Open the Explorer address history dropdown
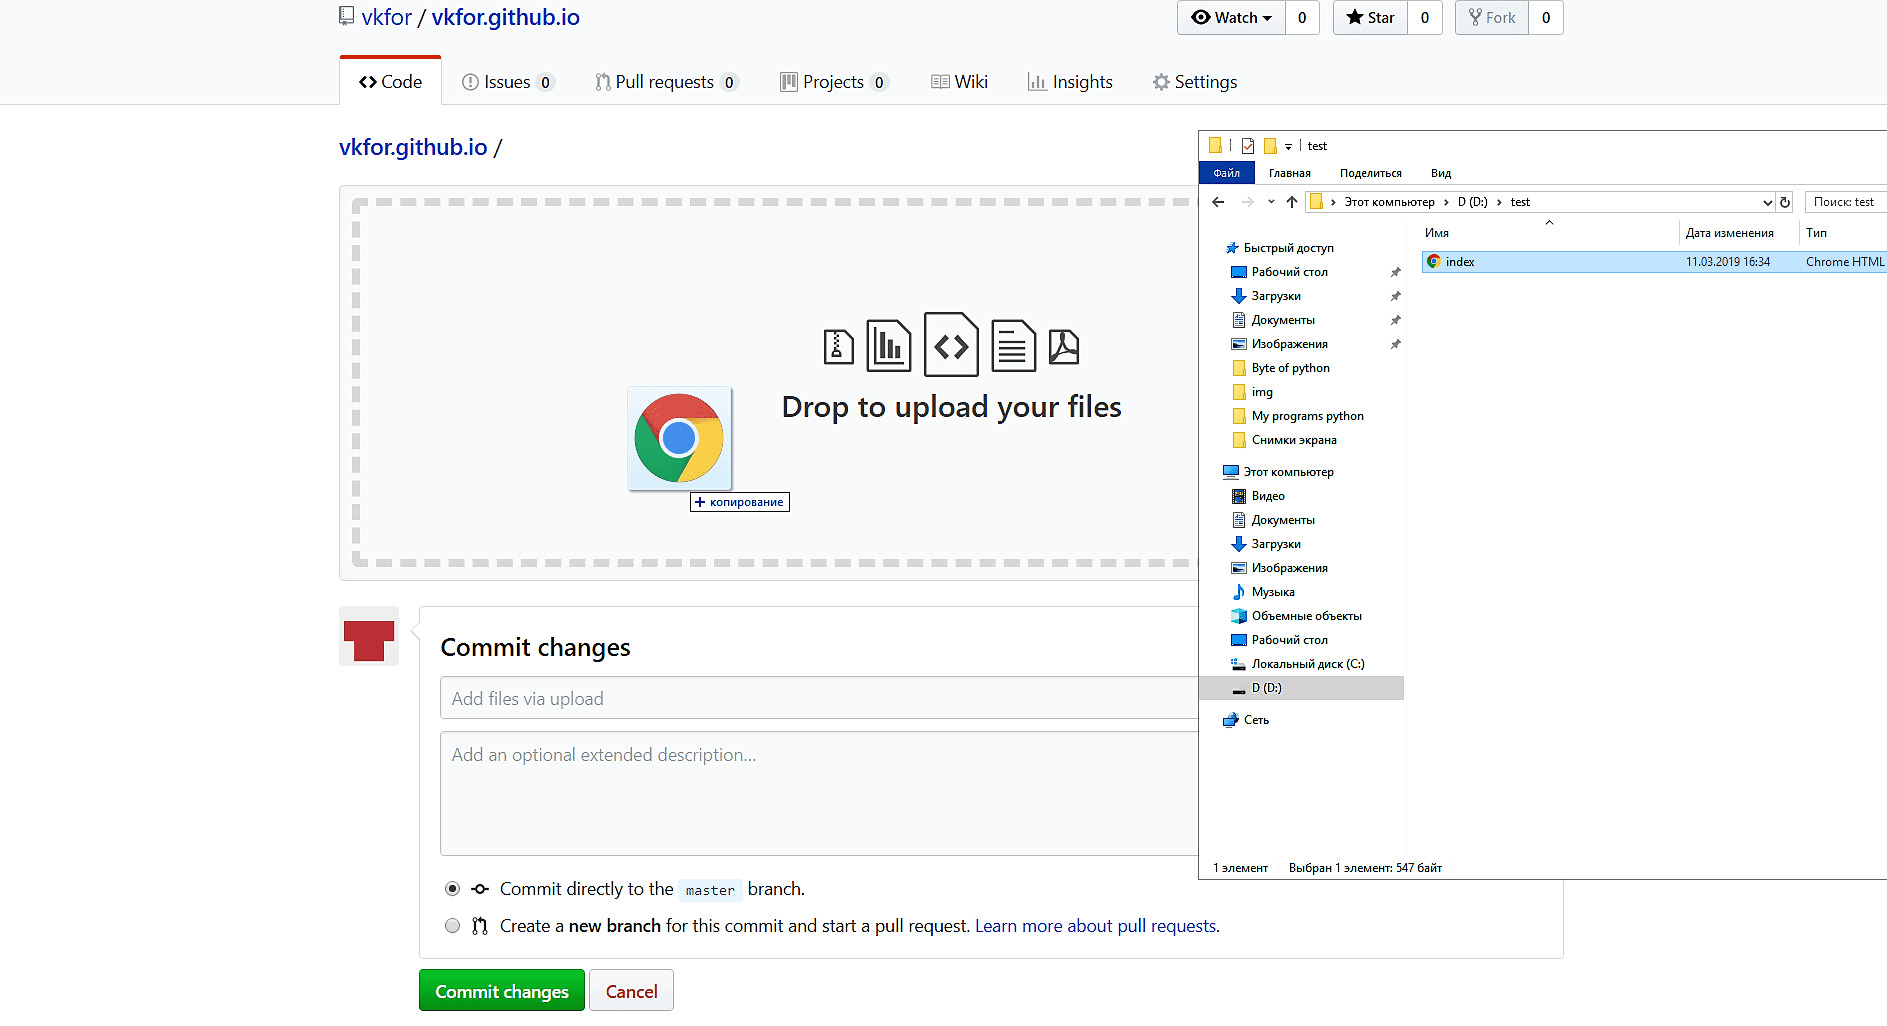This screenshot has height=1026, width=1887. [1767, 202]
